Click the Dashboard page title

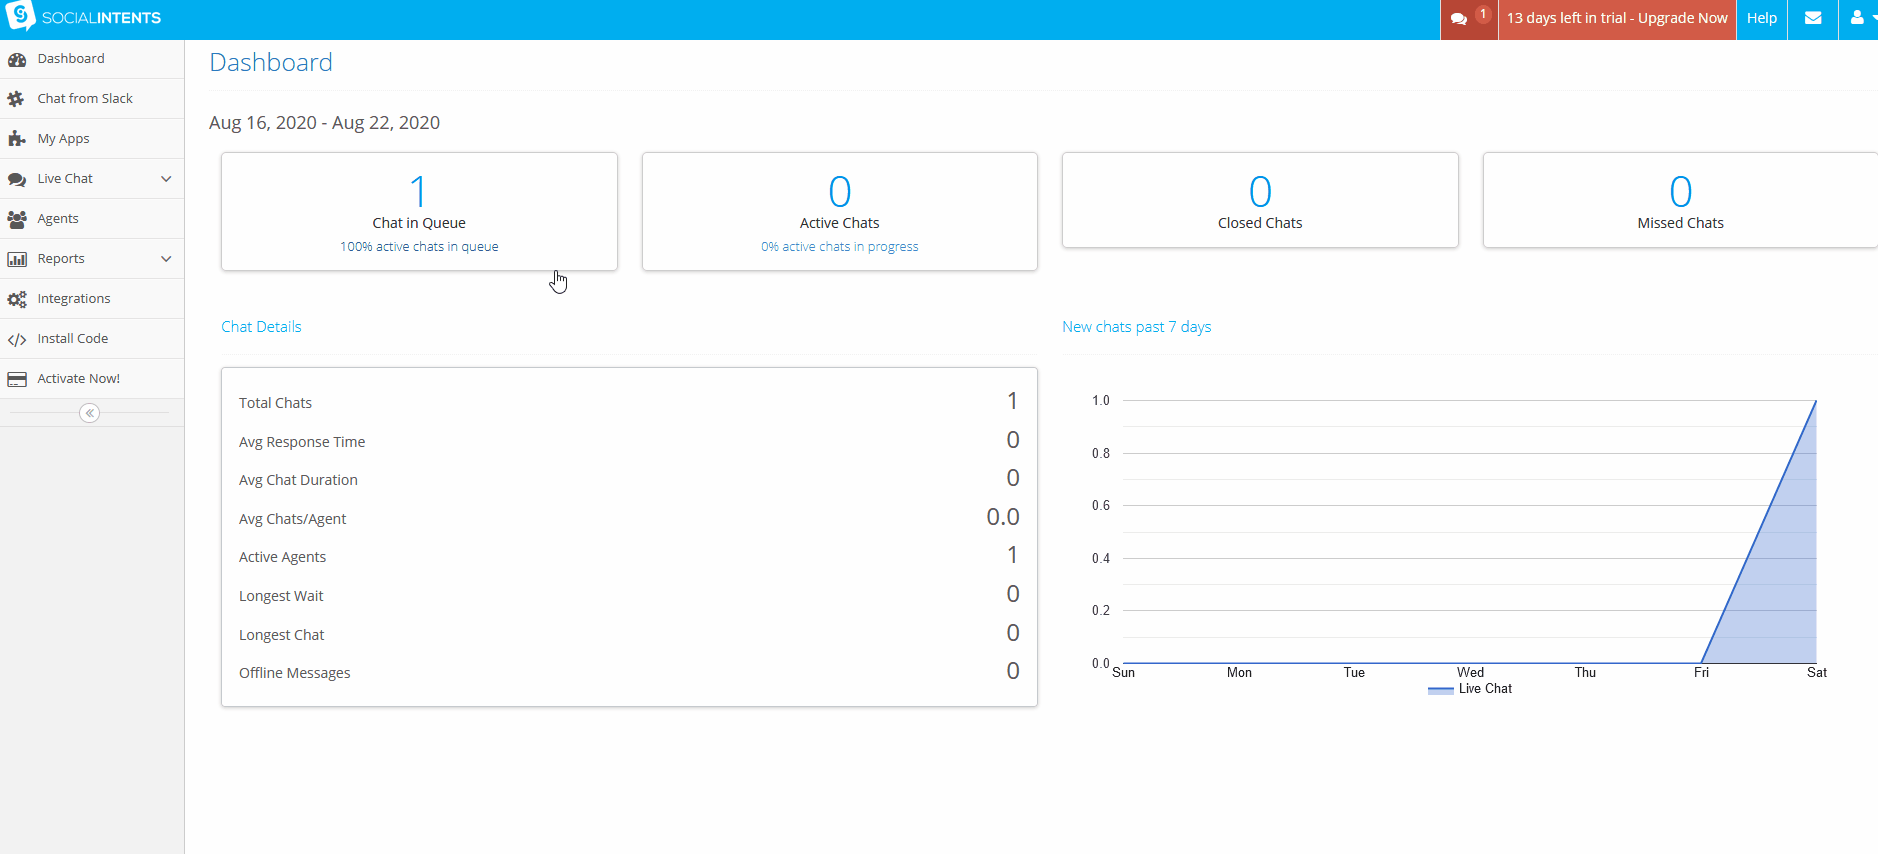[271, 63]
